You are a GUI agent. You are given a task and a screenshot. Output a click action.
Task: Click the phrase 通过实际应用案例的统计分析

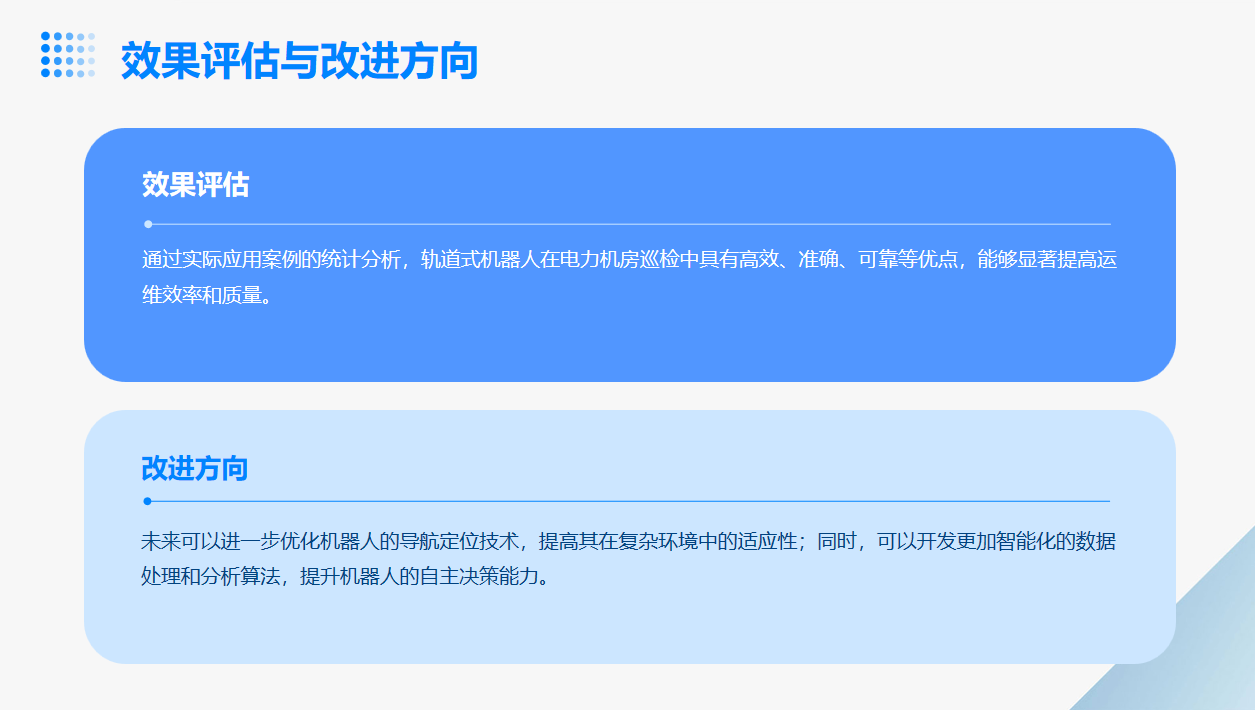(x=270, y=260)
